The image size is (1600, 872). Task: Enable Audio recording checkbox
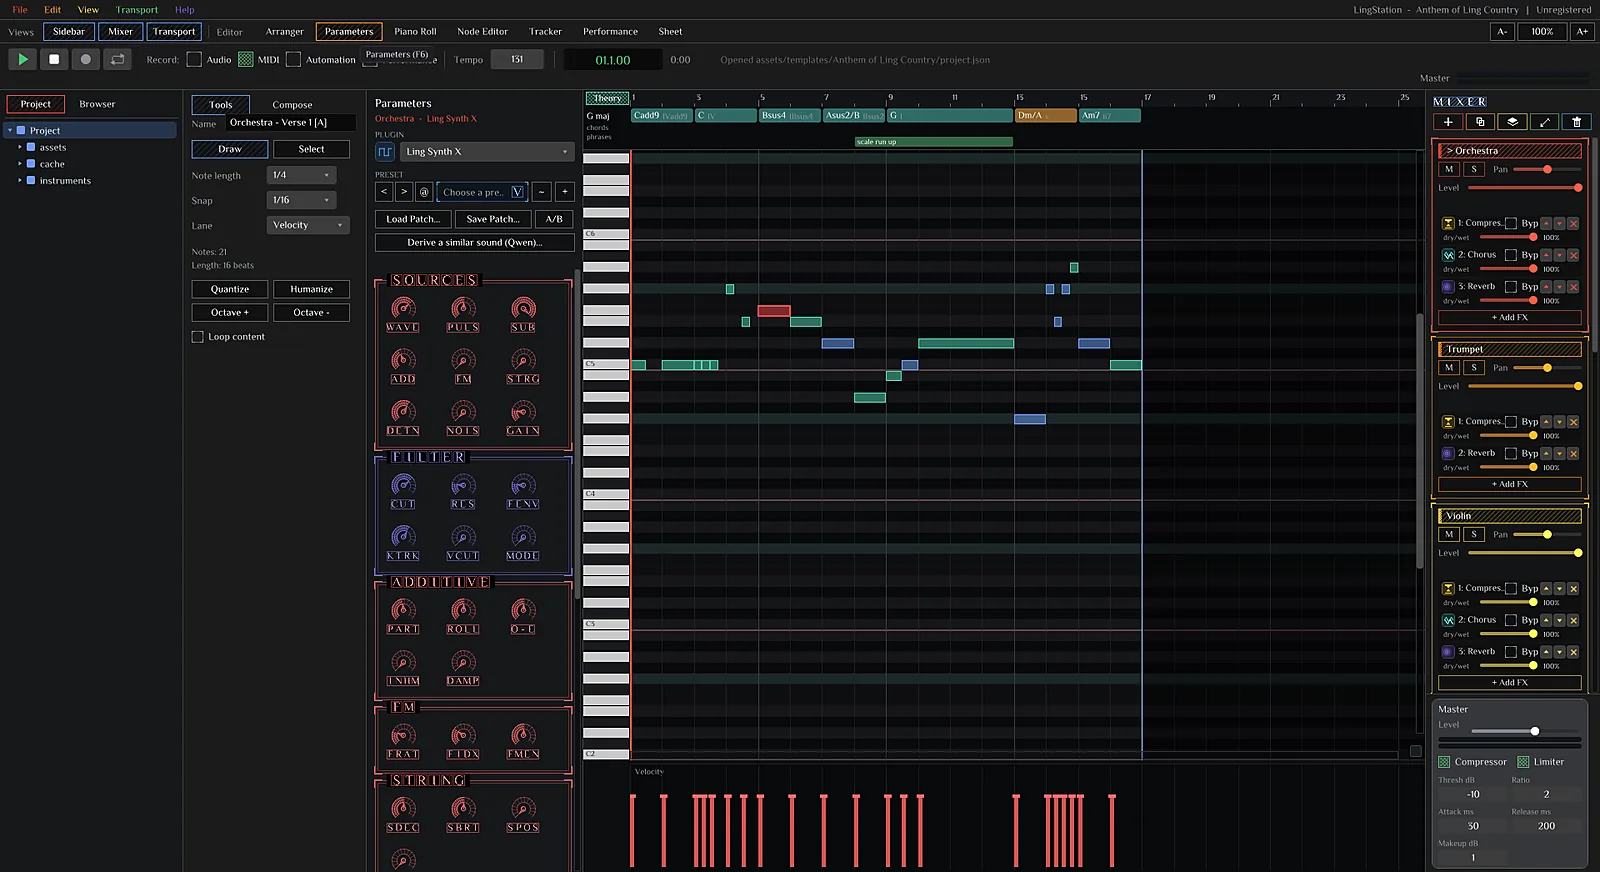[195, 59]
